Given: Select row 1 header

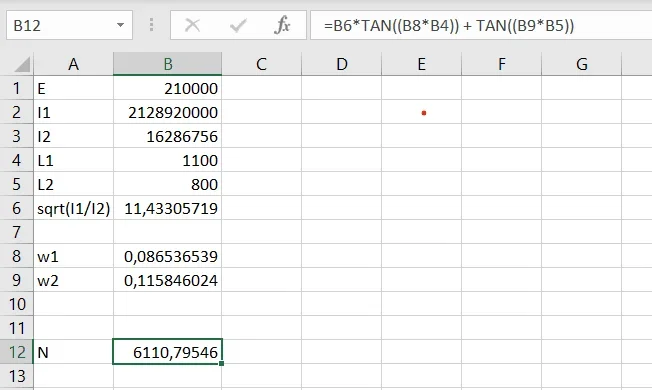Looking at the screenshot, I should pyautogui.click(x=17, y=88).
